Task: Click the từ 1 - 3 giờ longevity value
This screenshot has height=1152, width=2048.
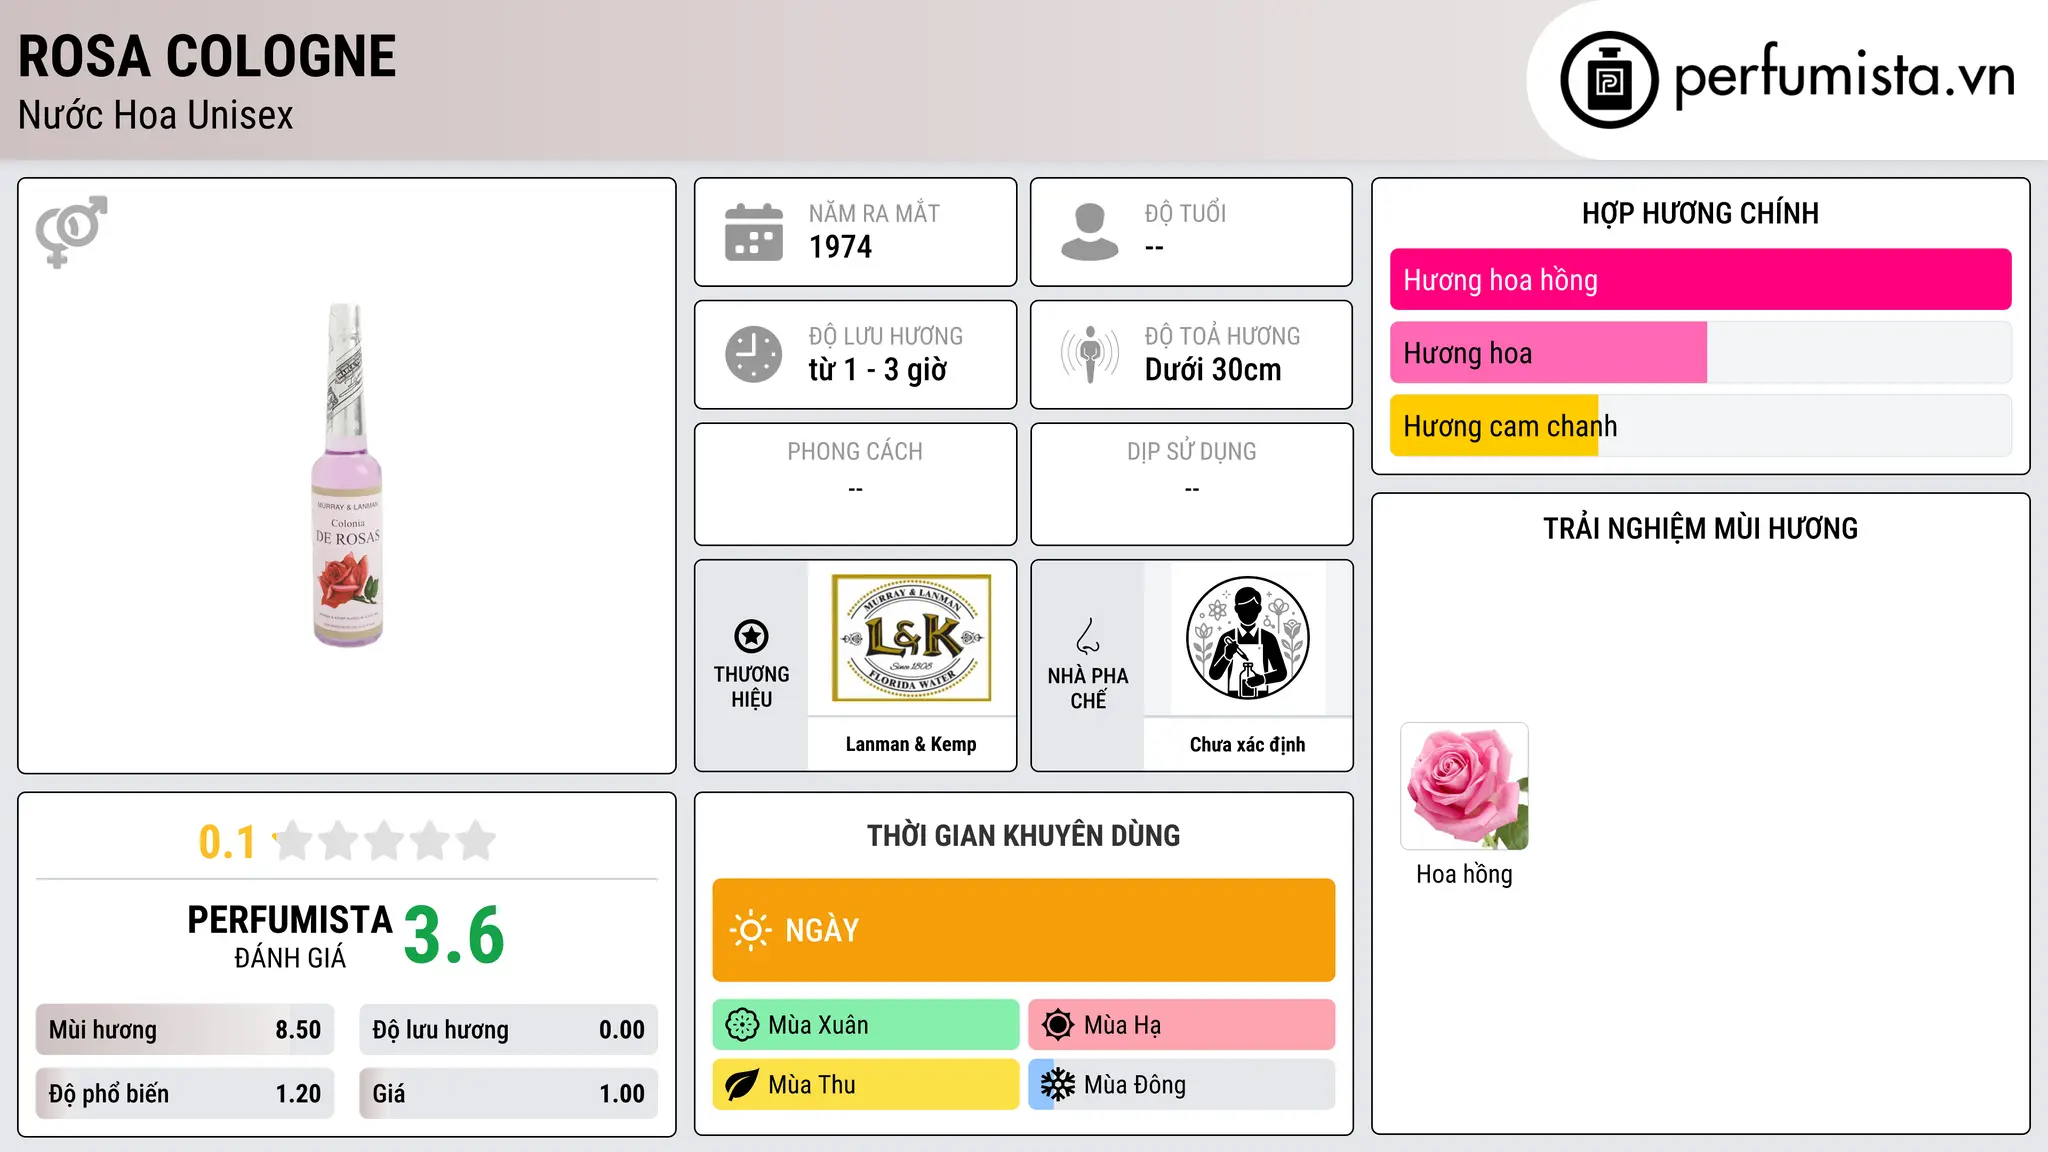Action: [877, 370]
